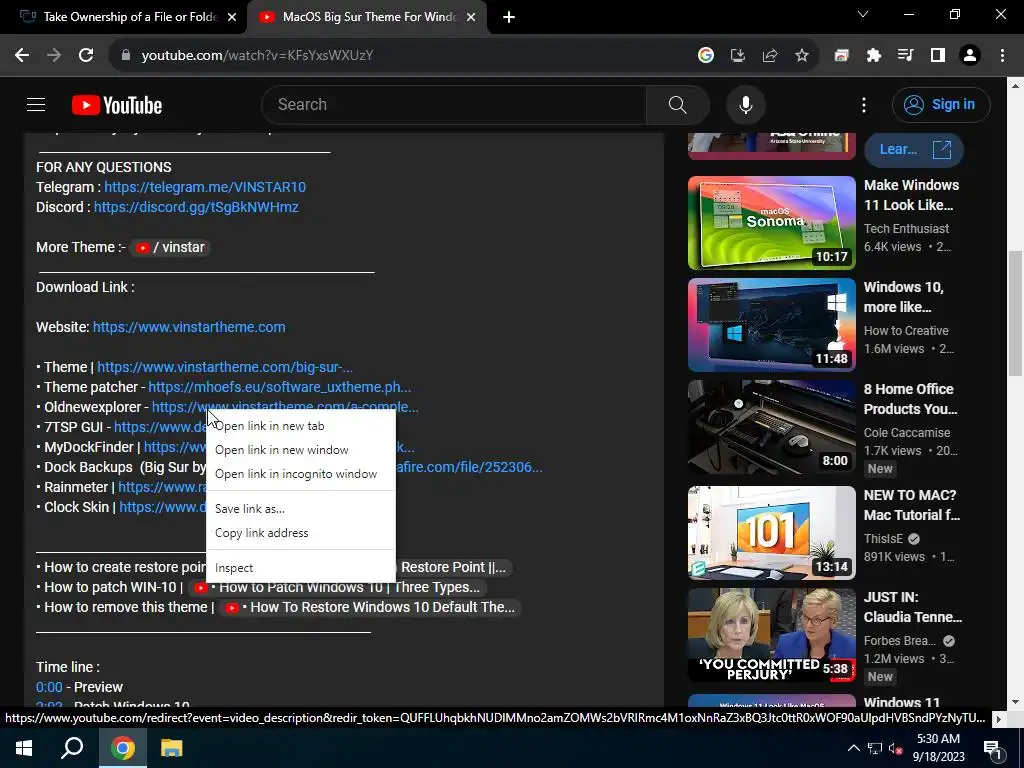The width and height of the screenshot is (1024, 768).
Task: Open the tab search chevron
Action: click(863, 14)
